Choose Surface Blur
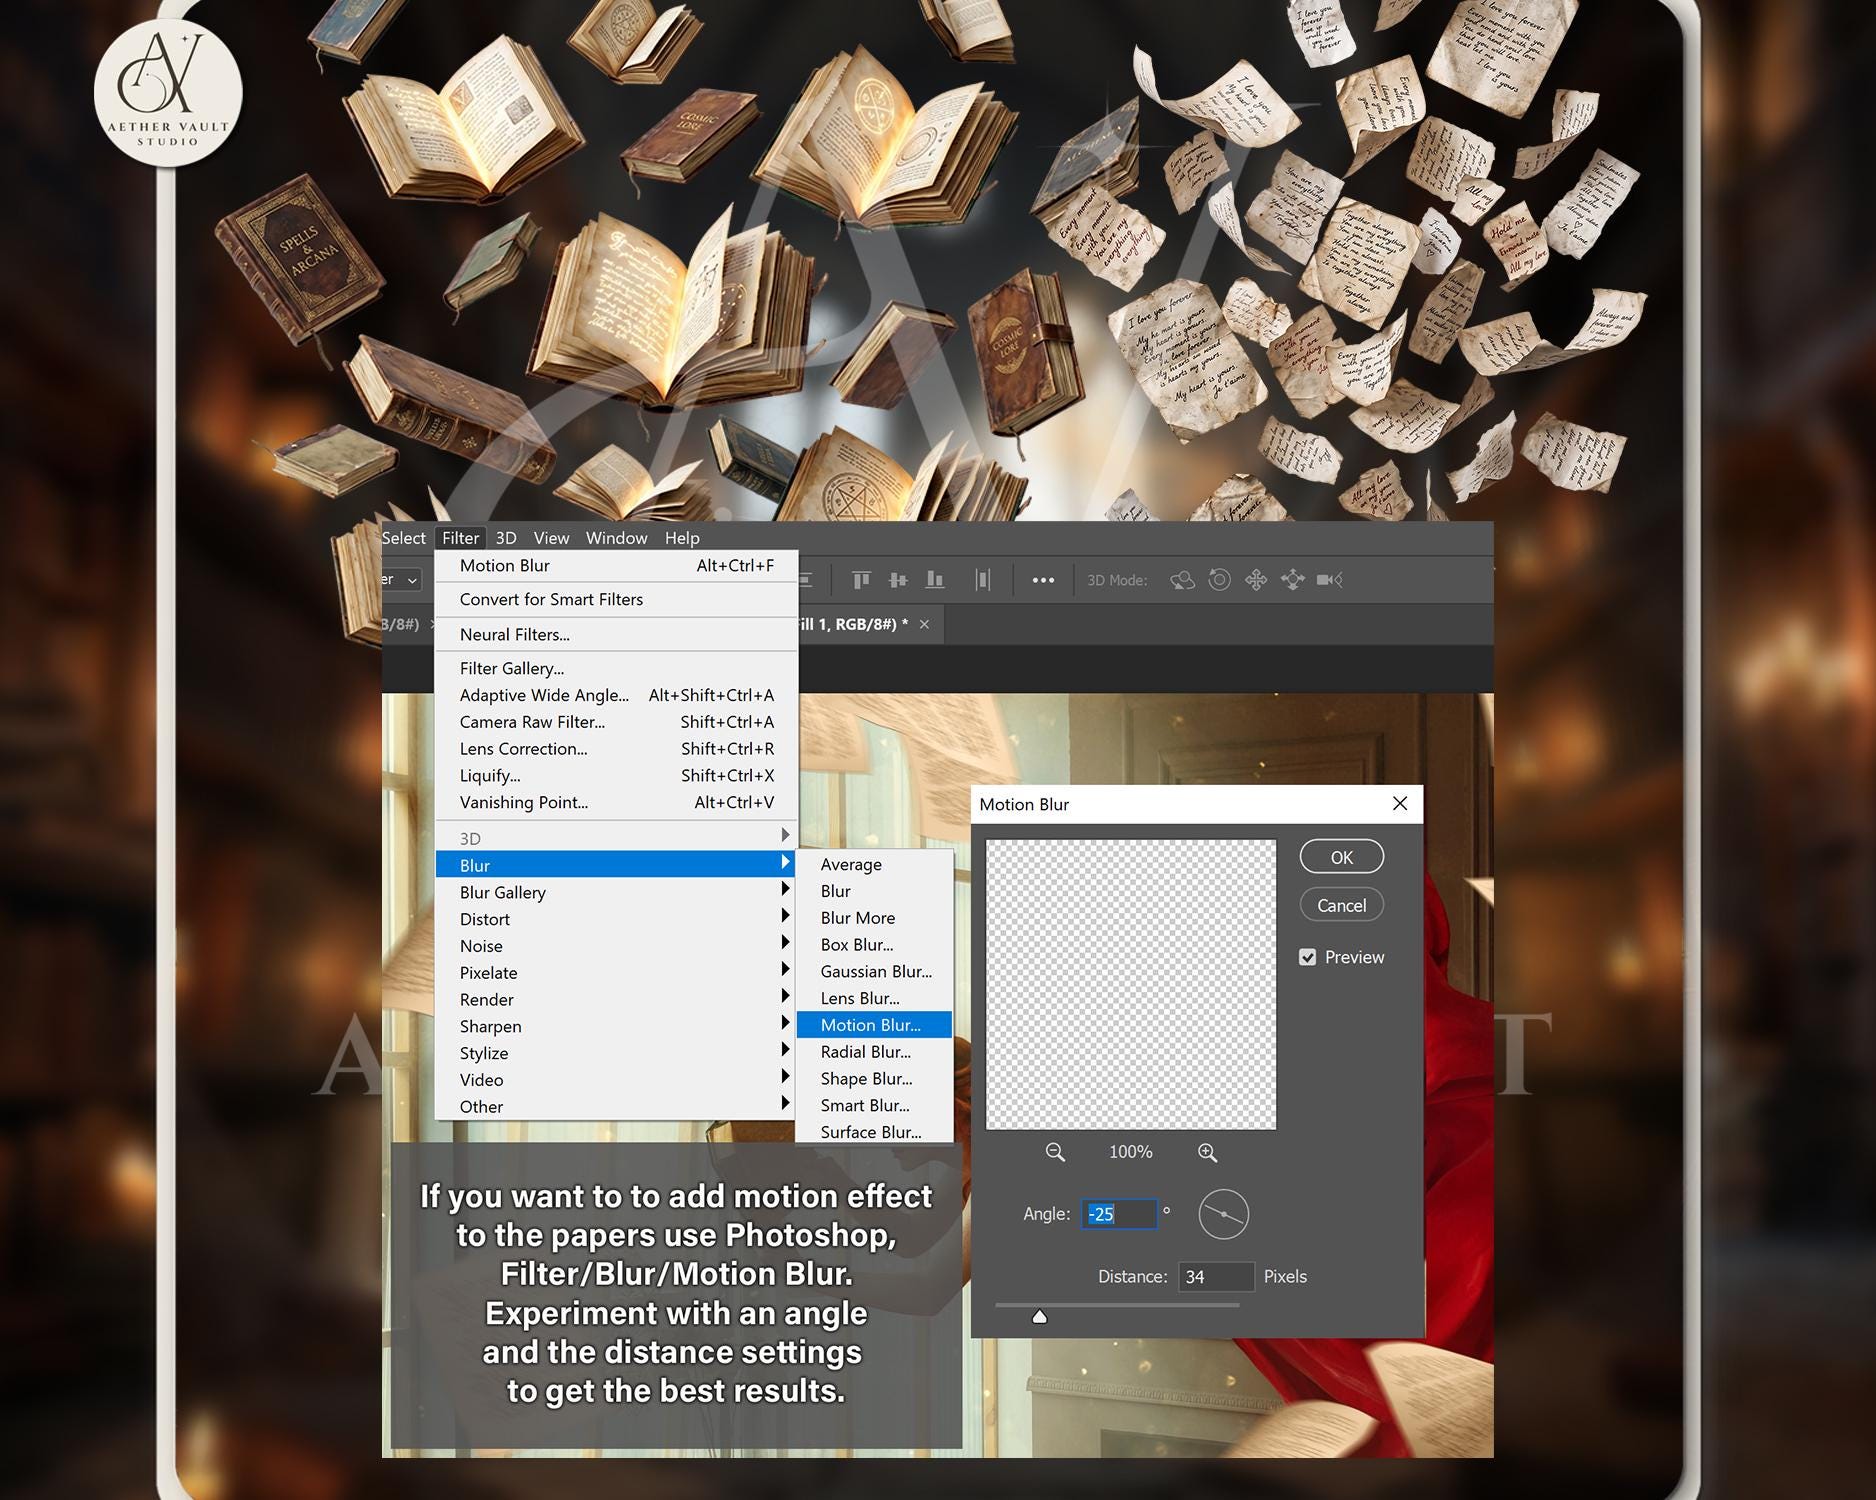 (874, 1132)
